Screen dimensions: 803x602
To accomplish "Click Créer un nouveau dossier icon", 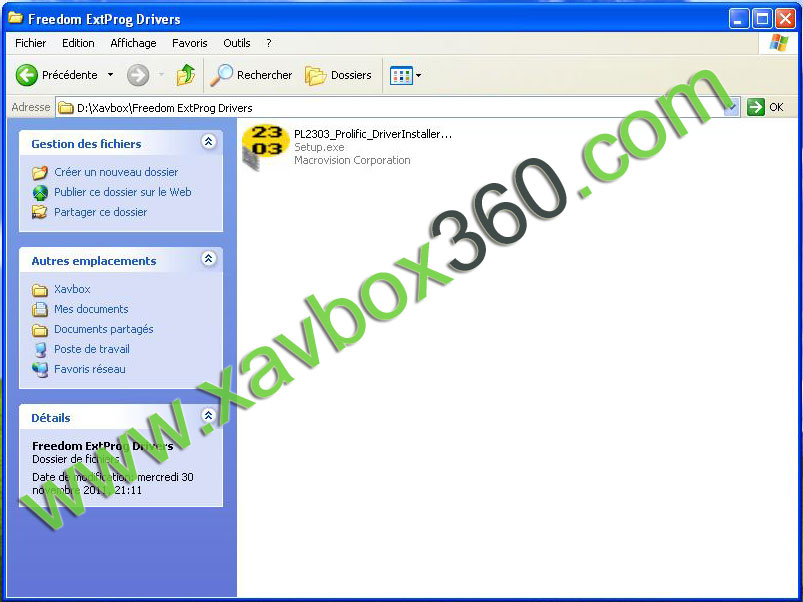I will click(40, 173).
